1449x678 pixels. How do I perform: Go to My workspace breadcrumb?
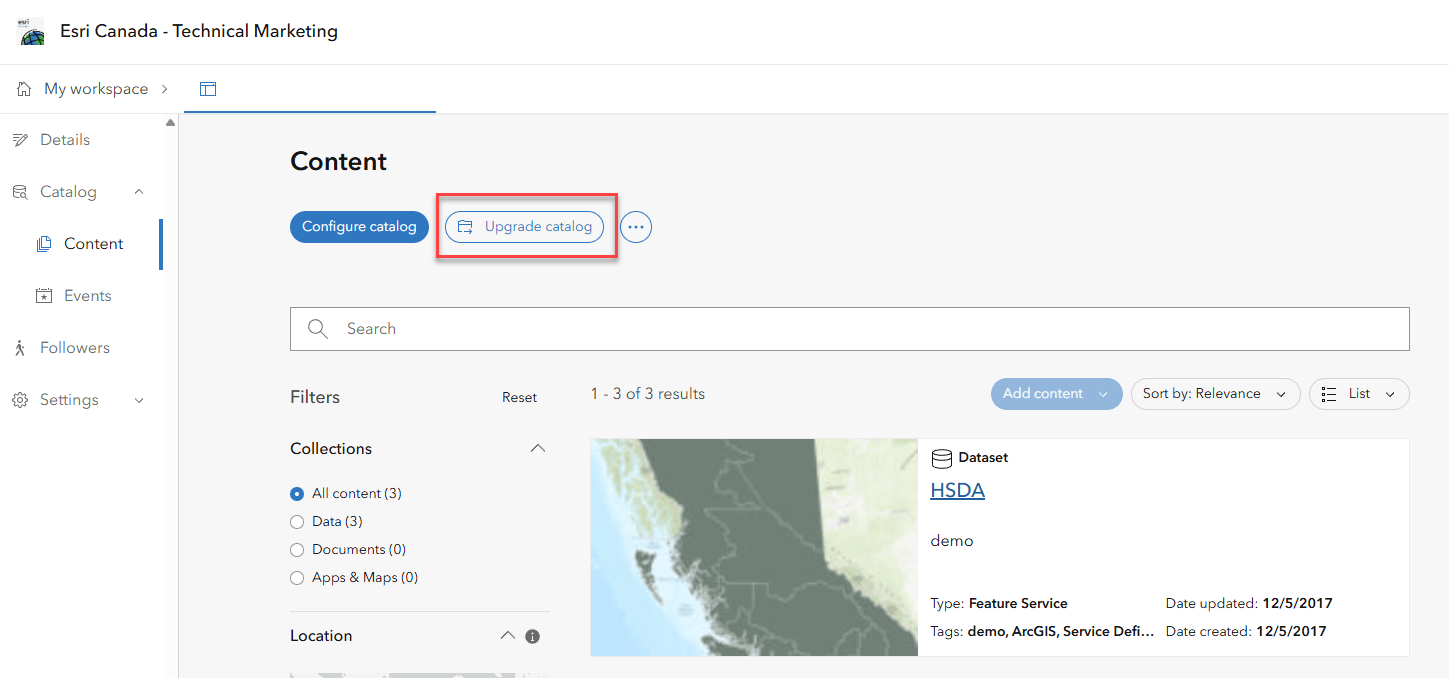(96, 89)
